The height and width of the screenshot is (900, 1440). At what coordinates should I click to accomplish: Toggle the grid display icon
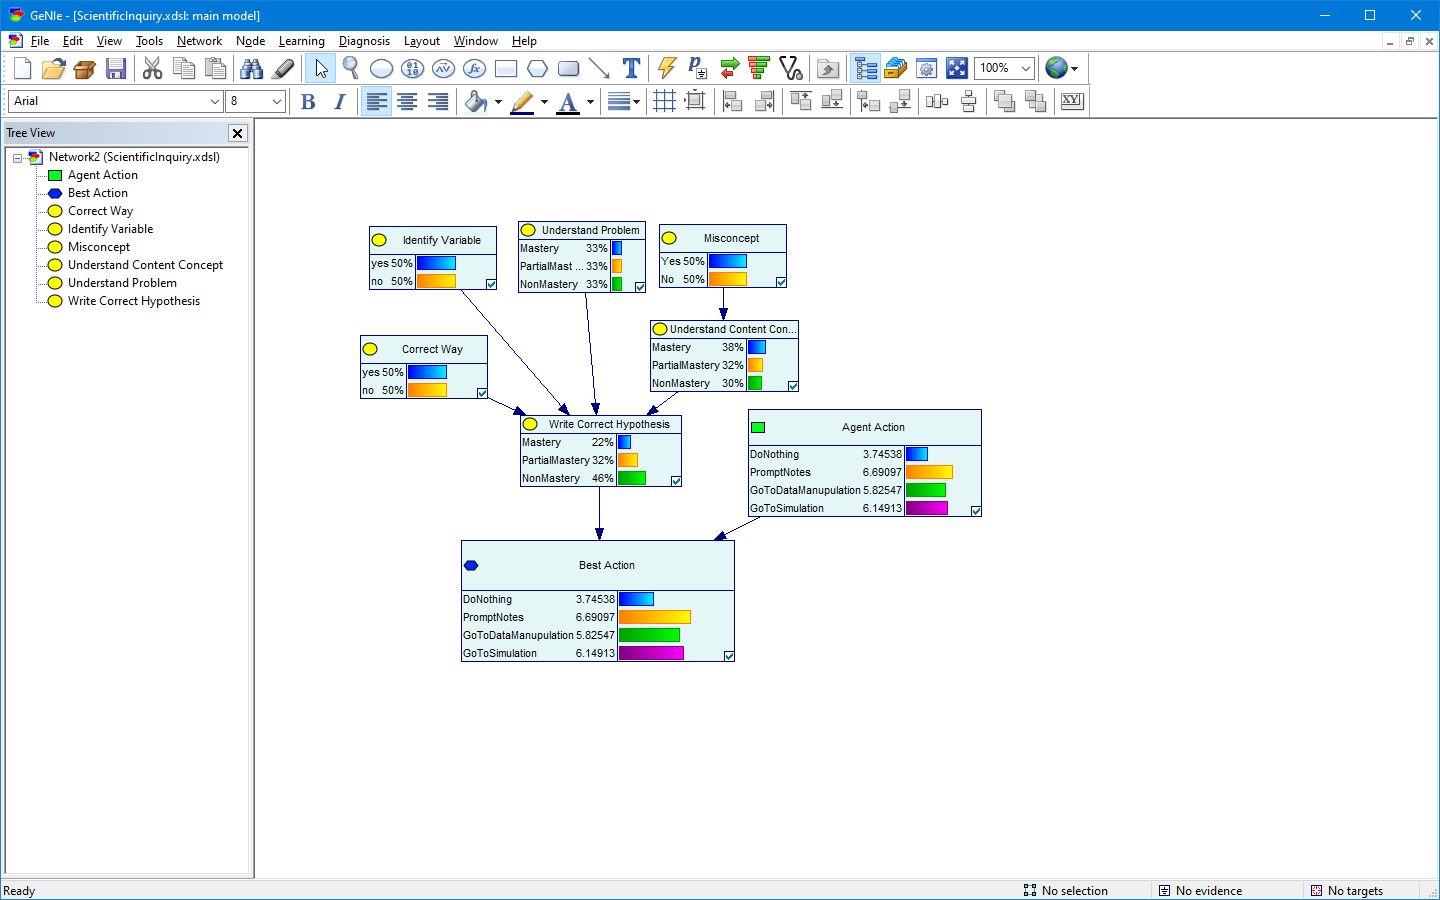click(664, 101)
